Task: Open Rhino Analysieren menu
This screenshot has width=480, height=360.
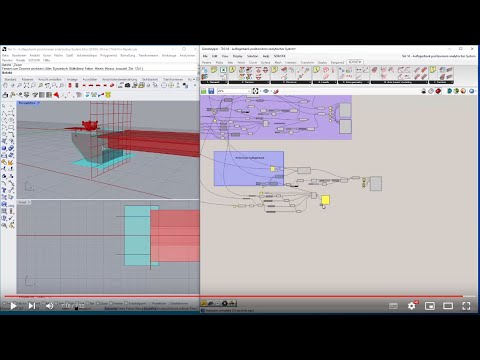Action: 187,55
